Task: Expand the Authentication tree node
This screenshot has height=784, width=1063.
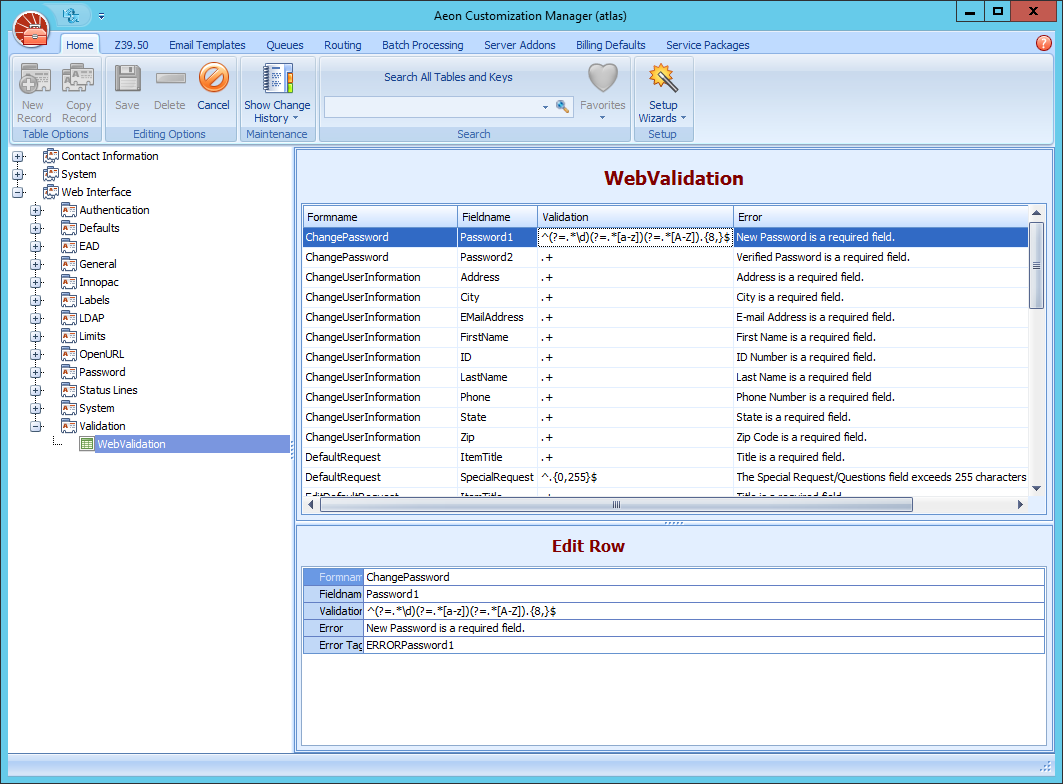Action: (x=36, y=210)
